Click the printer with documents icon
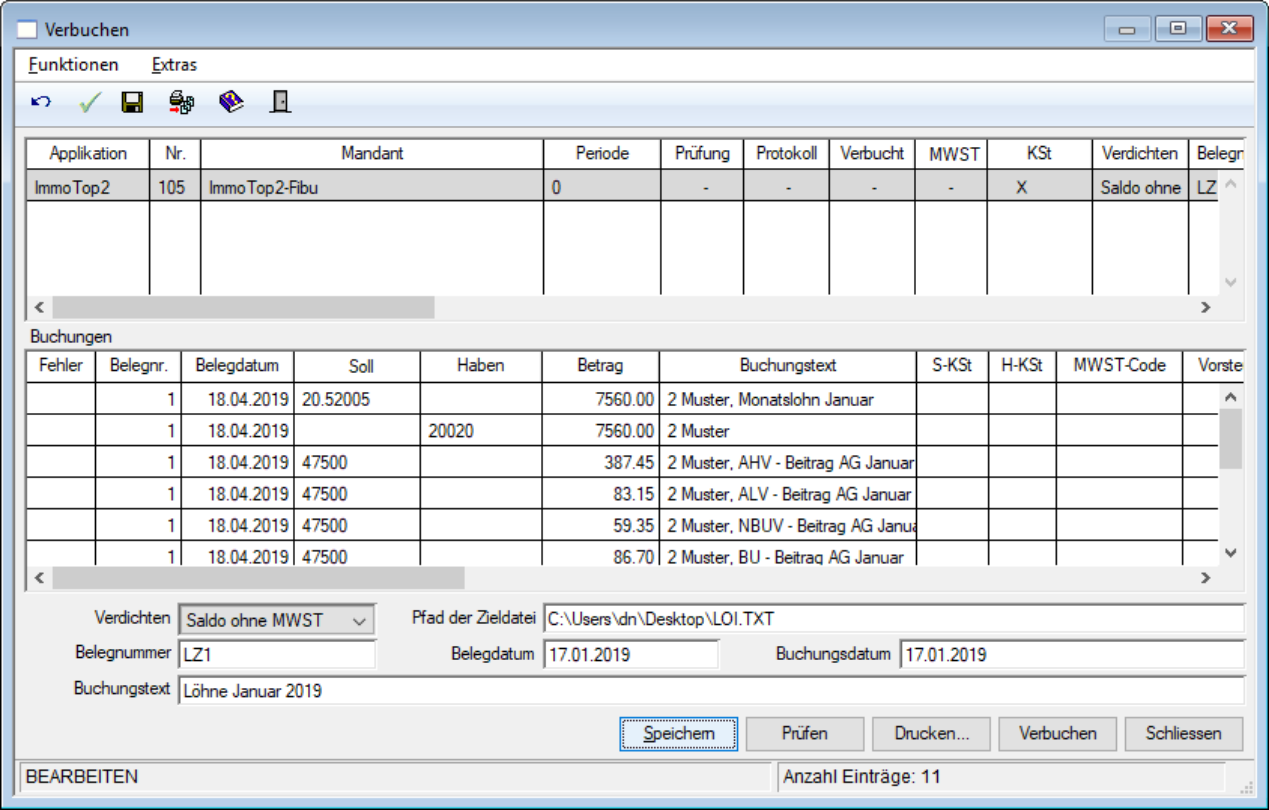1269x810 pixels. point(181,102)
